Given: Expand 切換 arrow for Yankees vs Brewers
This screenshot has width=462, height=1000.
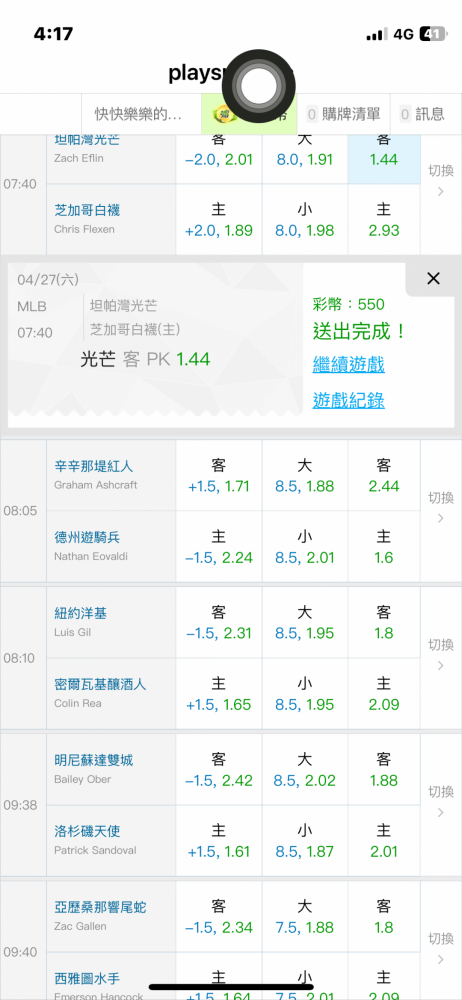Looking at the screenshot, I should point(440,658).
